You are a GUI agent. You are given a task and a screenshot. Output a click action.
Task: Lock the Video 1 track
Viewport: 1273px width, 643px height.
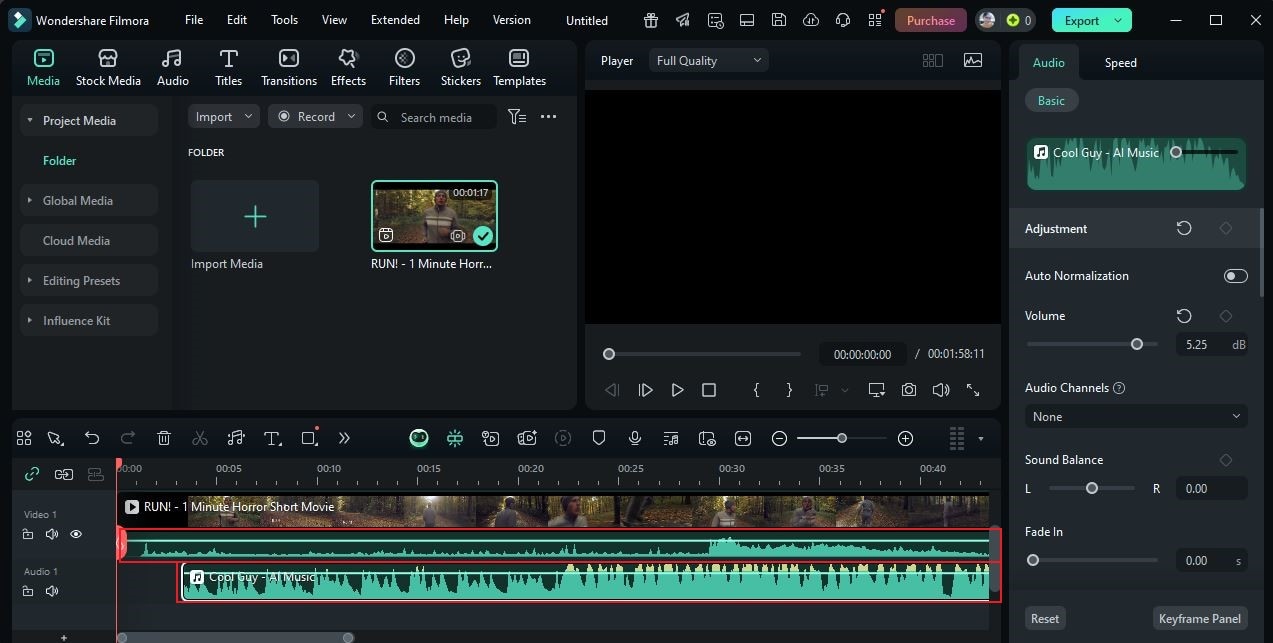[28, 534]
